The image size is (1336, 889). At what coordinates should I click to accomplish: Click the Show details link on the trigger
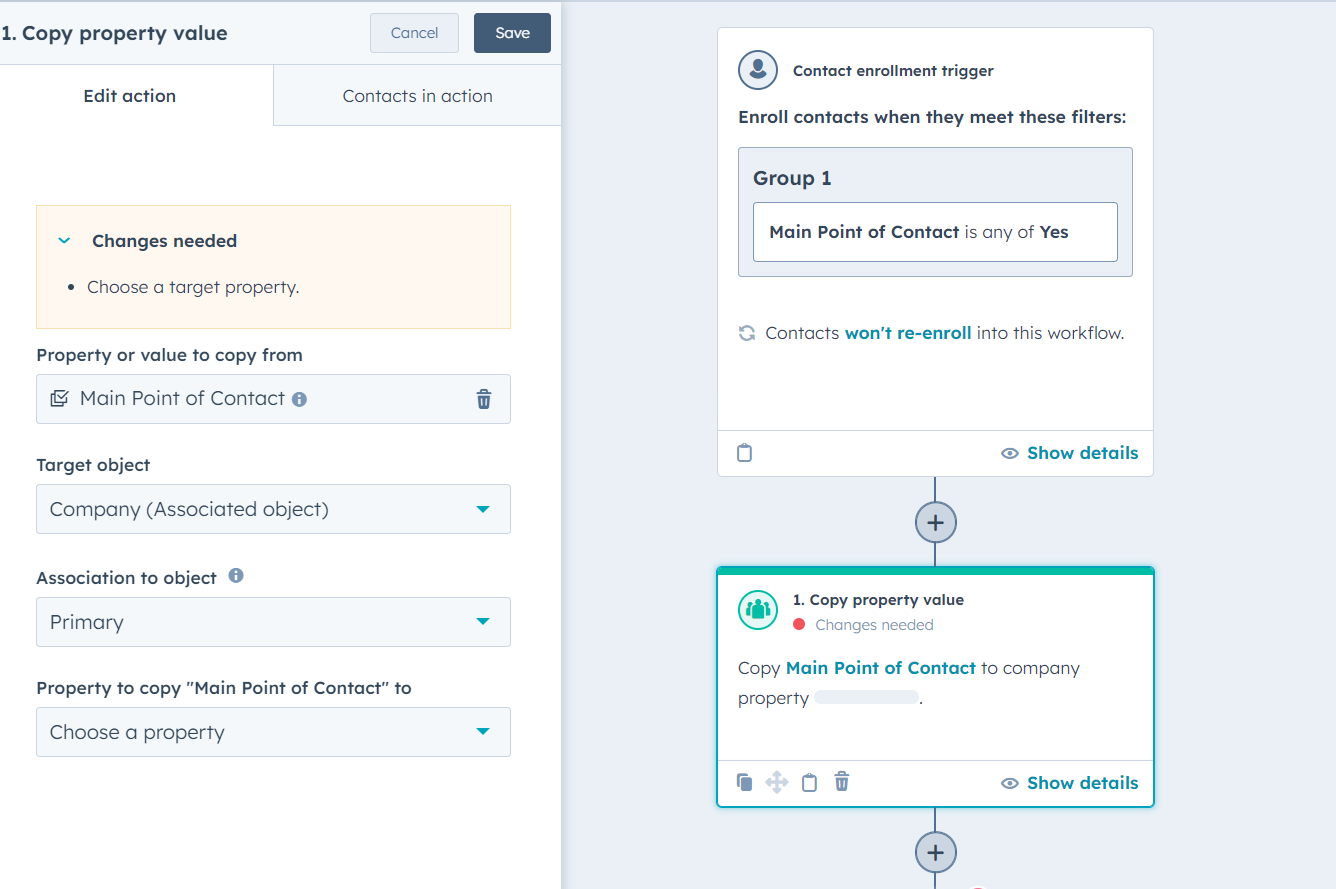click(x=1082, y=453)
